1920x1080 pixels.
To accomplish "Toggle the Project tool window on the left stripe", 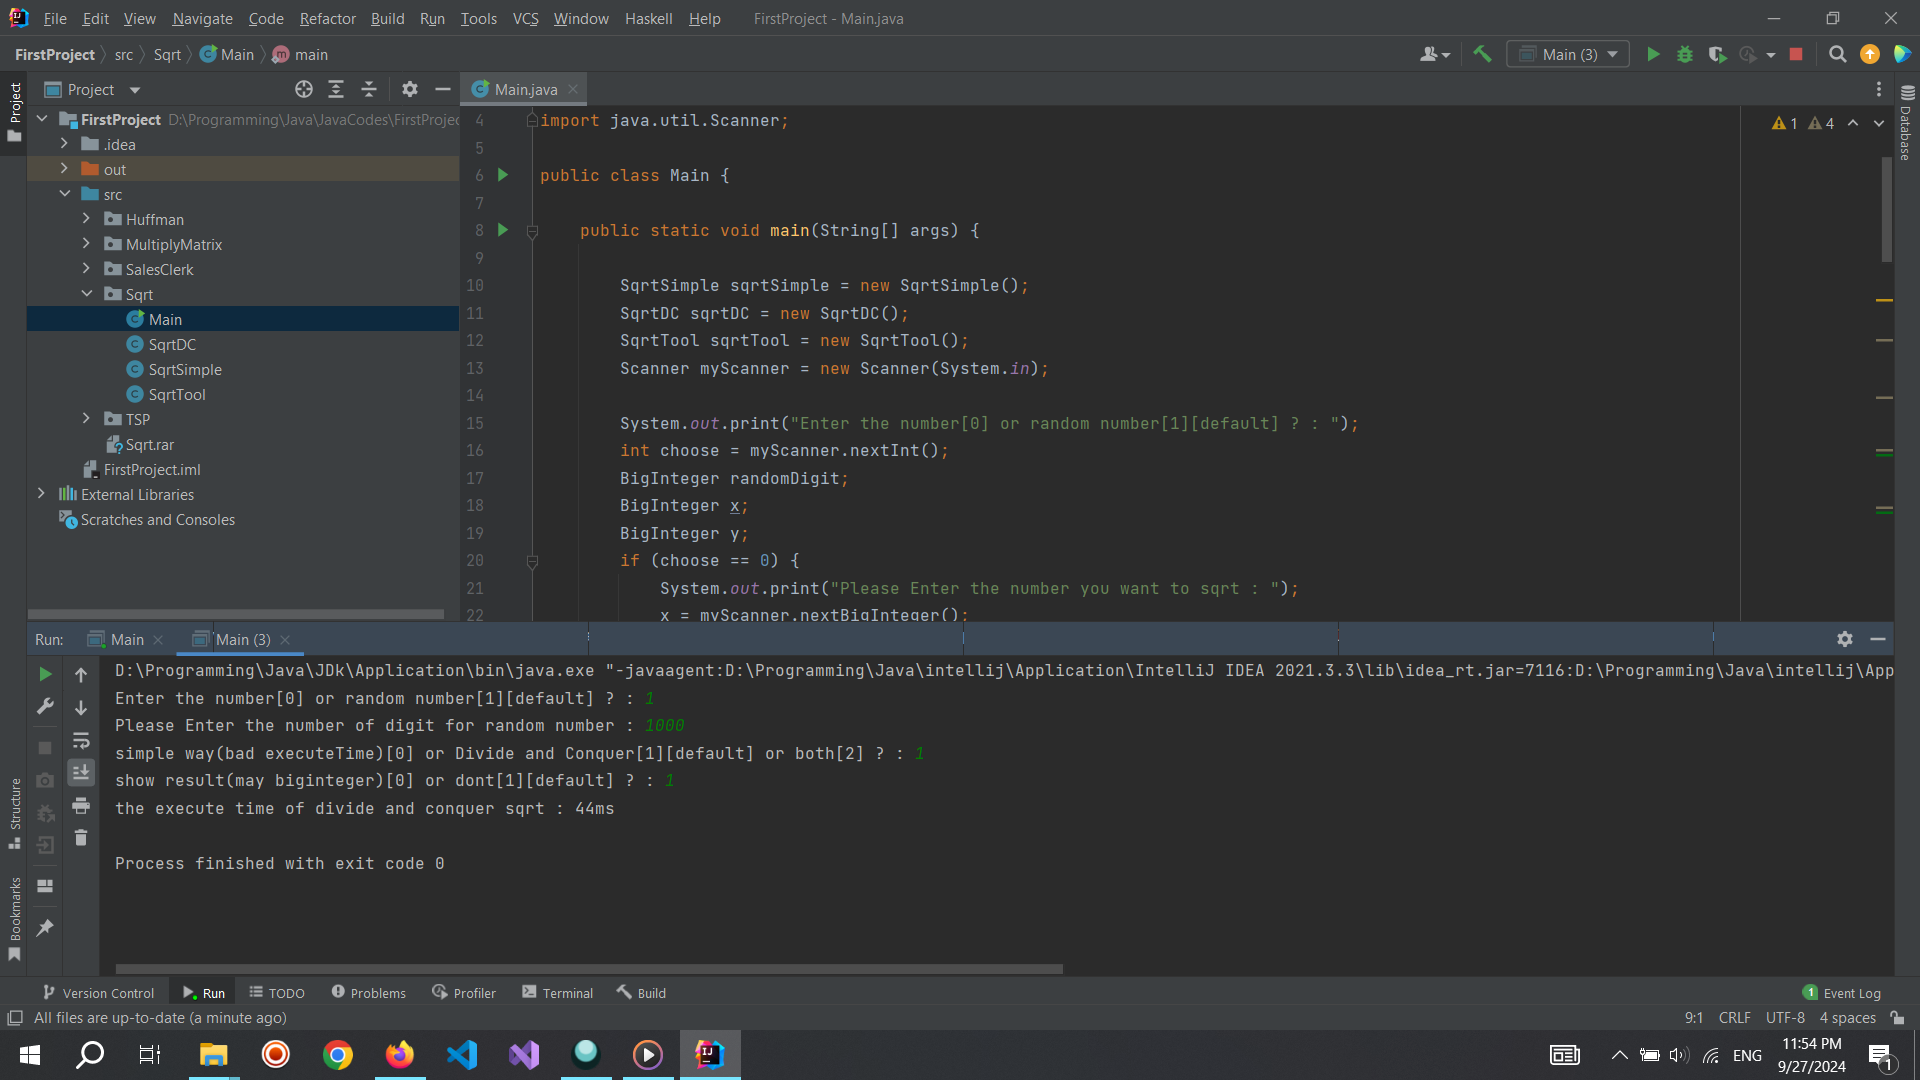I will (x=14, y=111).
